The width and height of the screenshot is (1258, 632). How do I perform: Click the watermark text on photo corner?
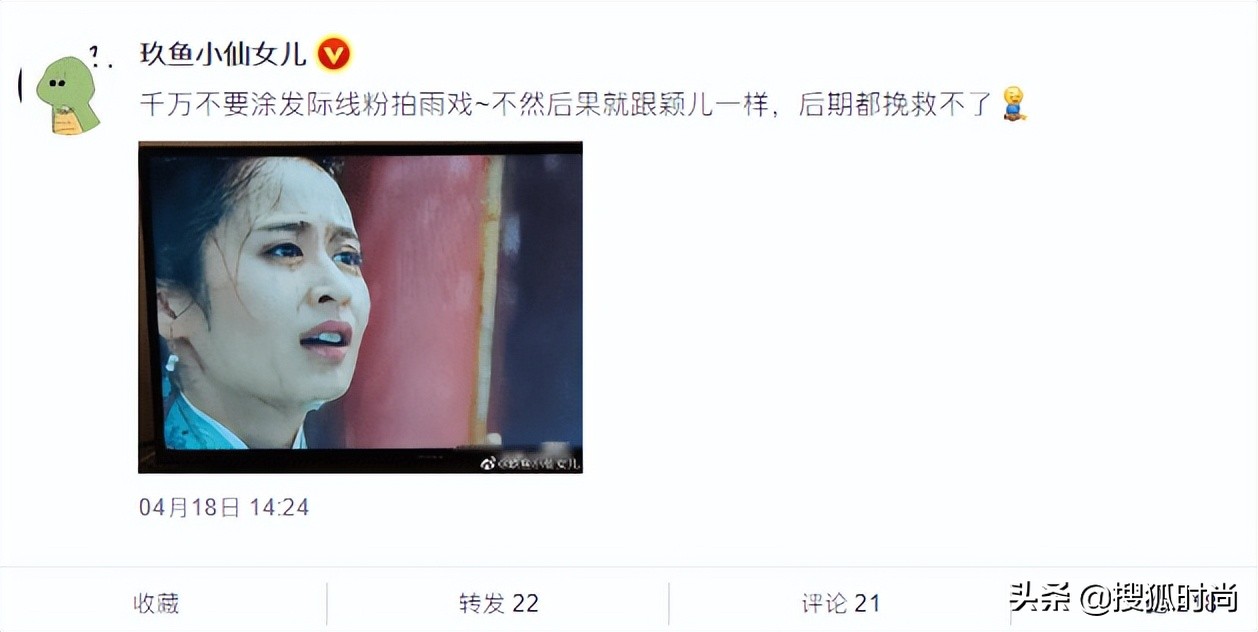[537, 462]
